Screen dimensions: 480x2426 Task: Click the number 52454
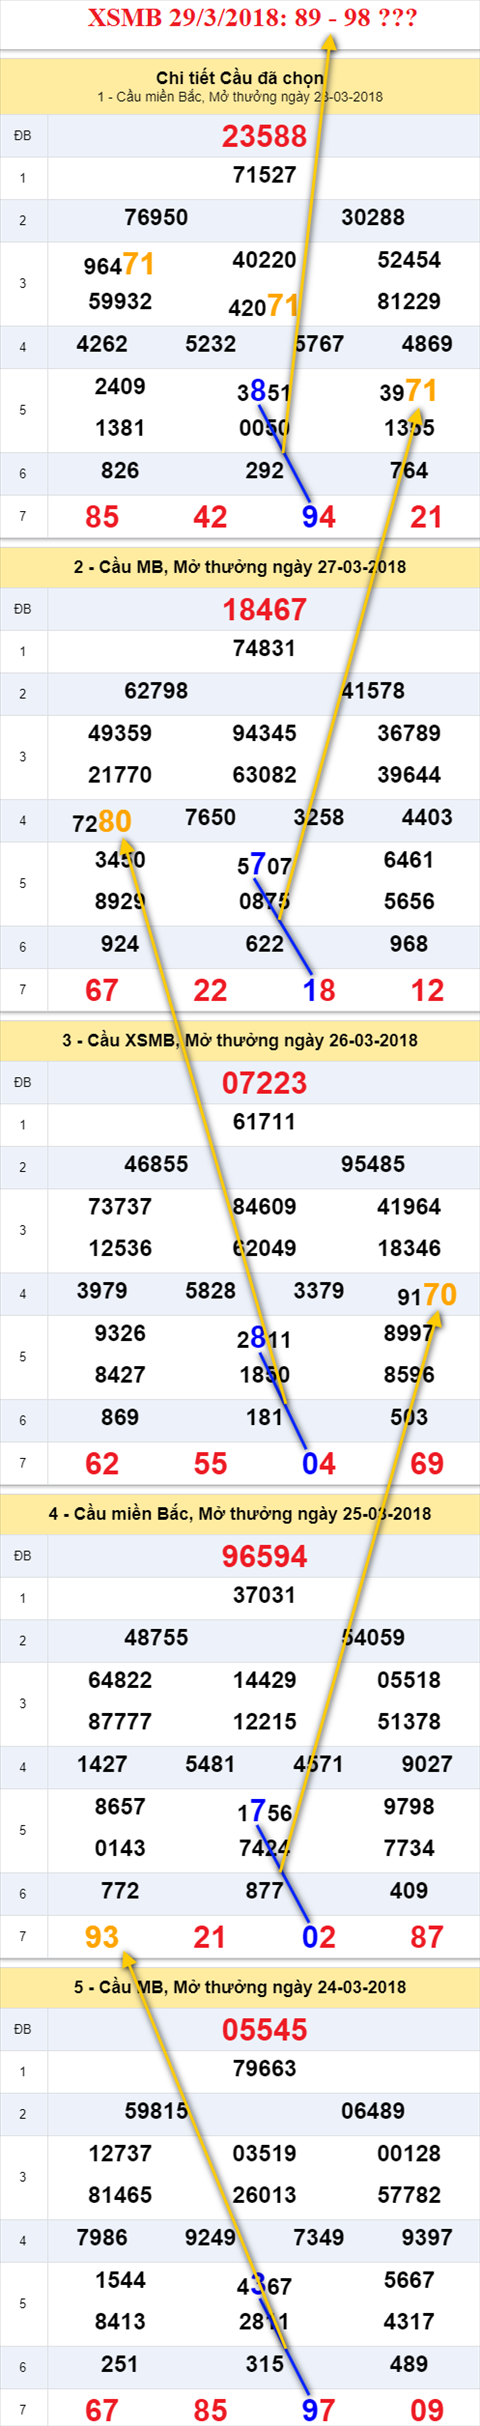pyautogui.click(x=409, y=260)
